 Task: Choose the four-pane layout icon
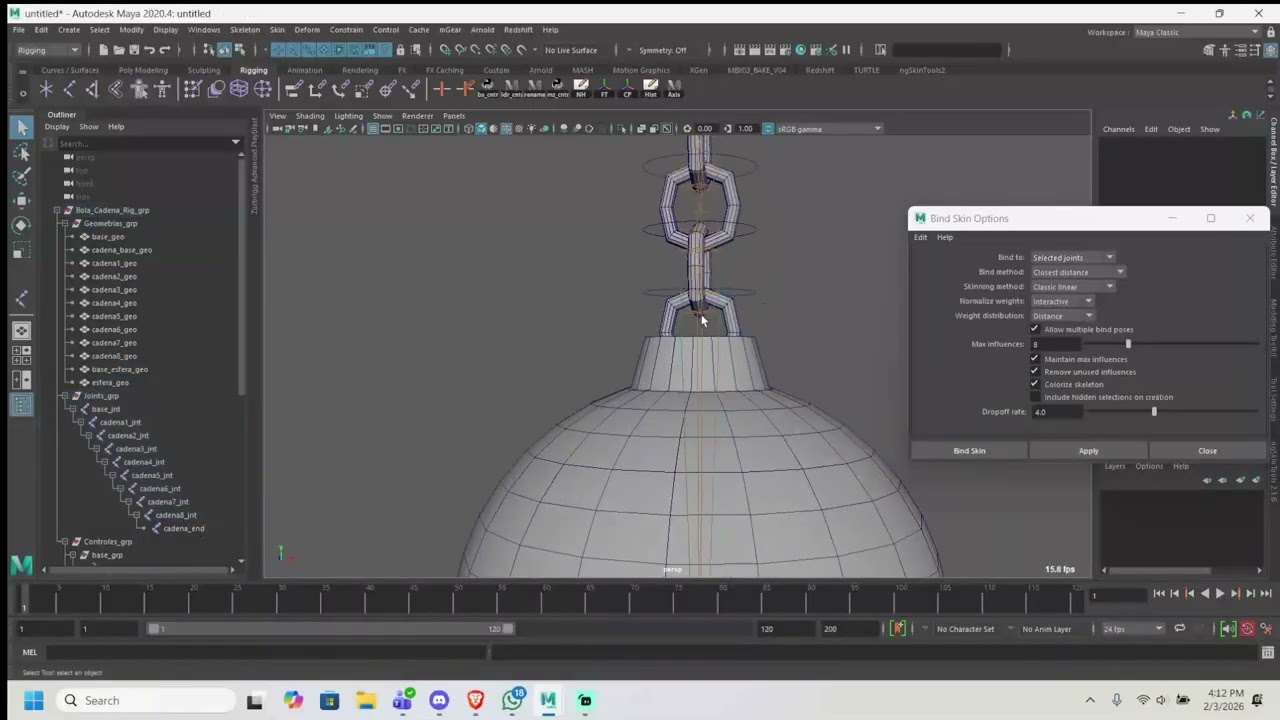(x=21, y=355)
